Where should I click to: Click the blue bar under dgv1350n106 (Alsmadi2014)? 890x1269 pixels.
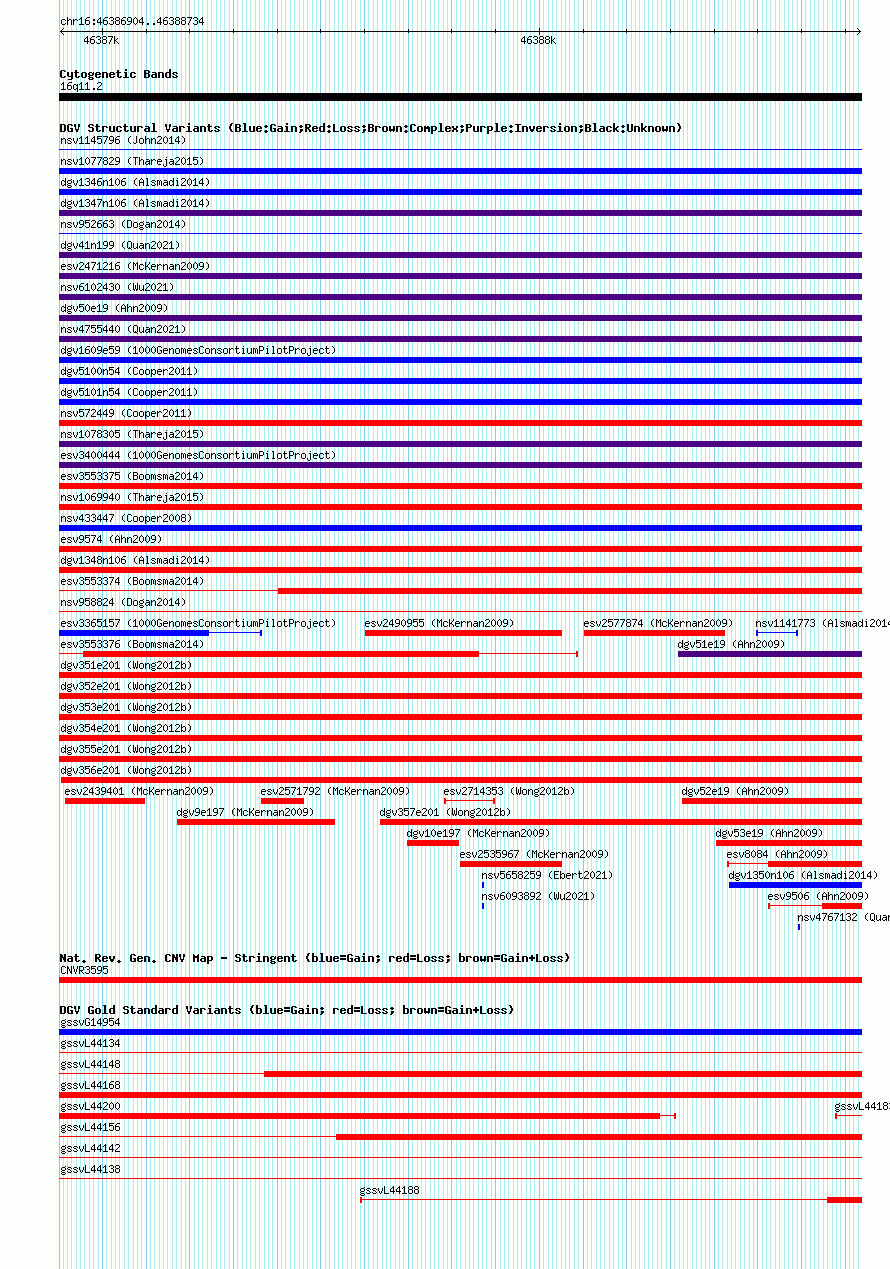[795, 885]
